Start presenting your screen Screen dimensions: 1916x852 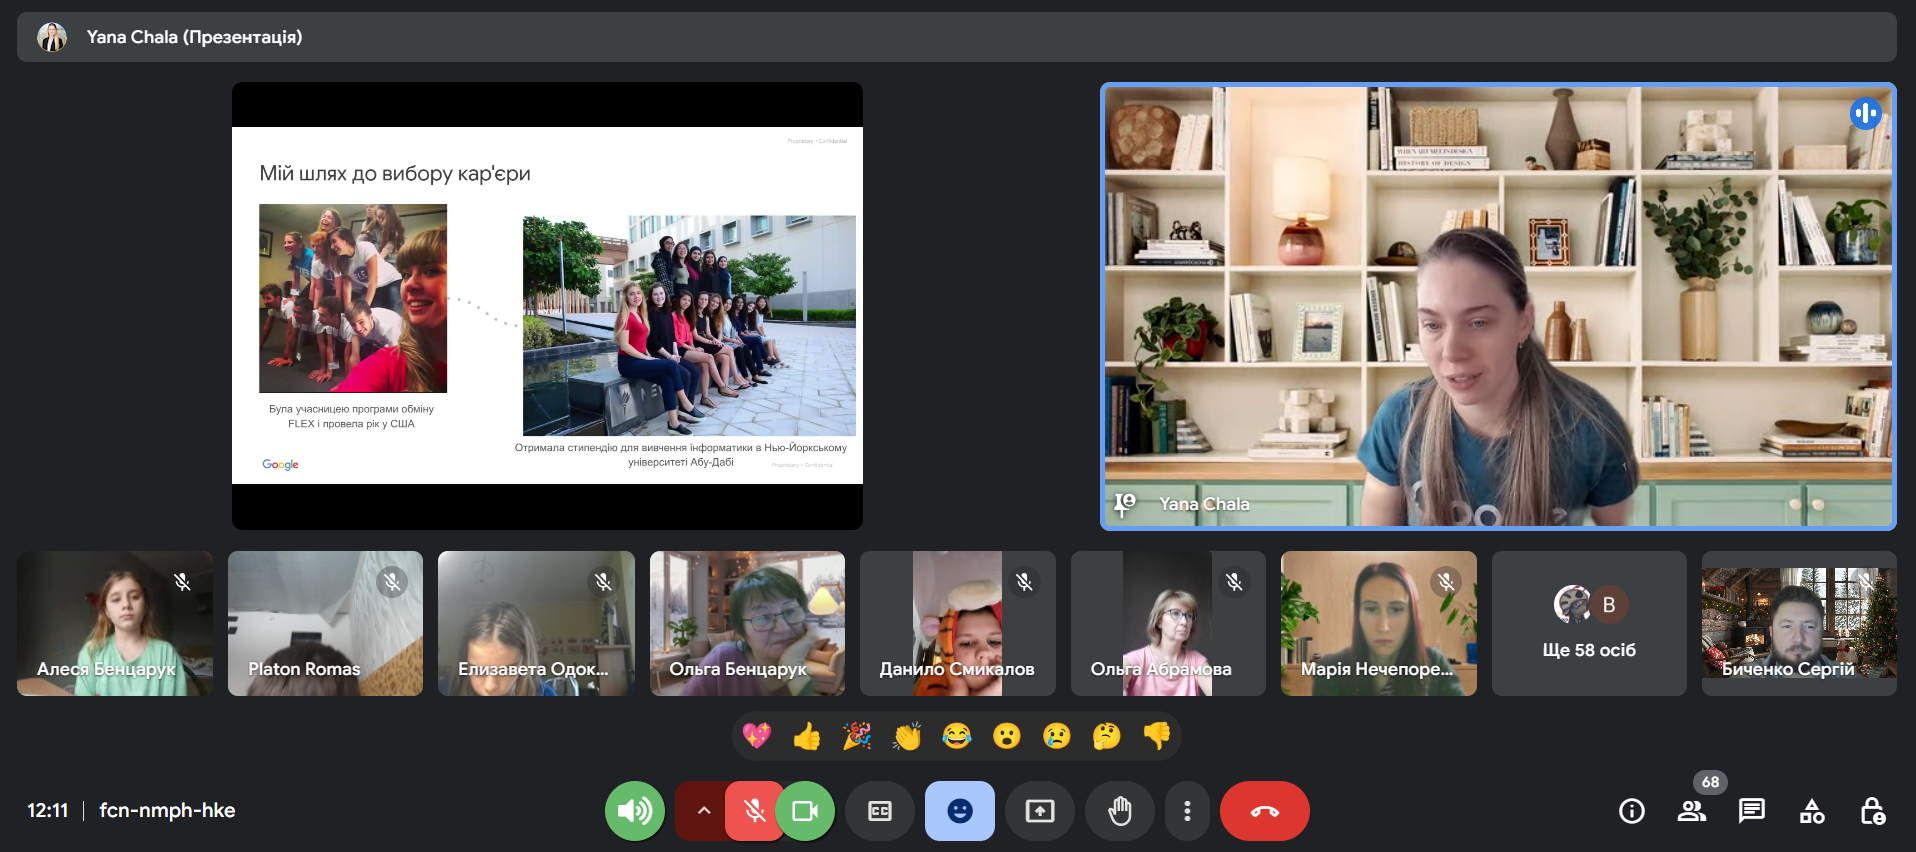[1040, 811]
